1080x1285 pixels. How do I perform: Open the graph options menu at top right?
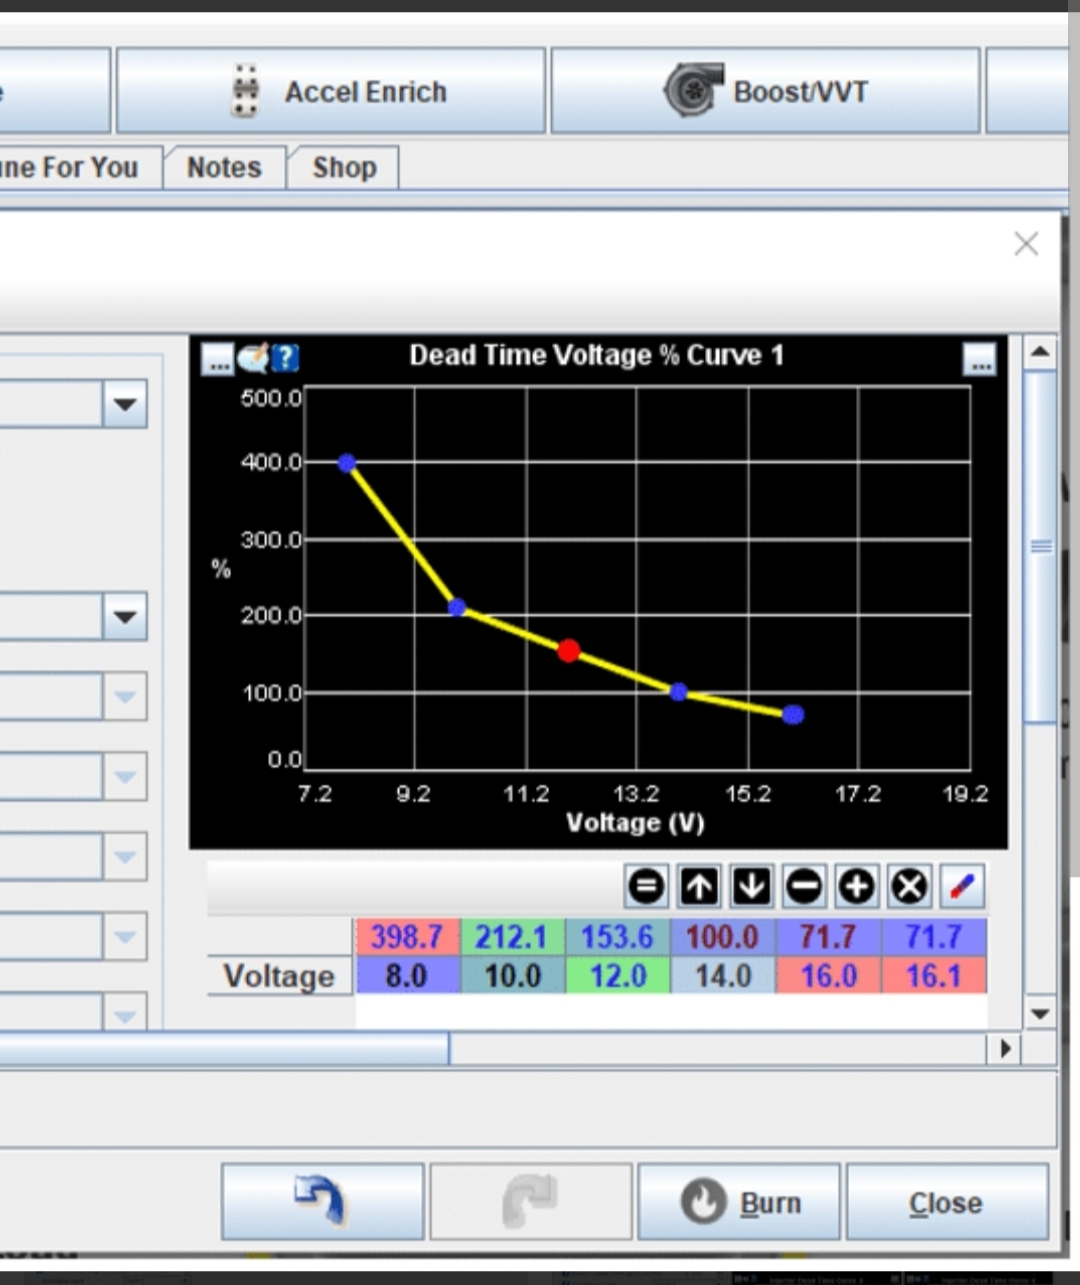point(979,360)
